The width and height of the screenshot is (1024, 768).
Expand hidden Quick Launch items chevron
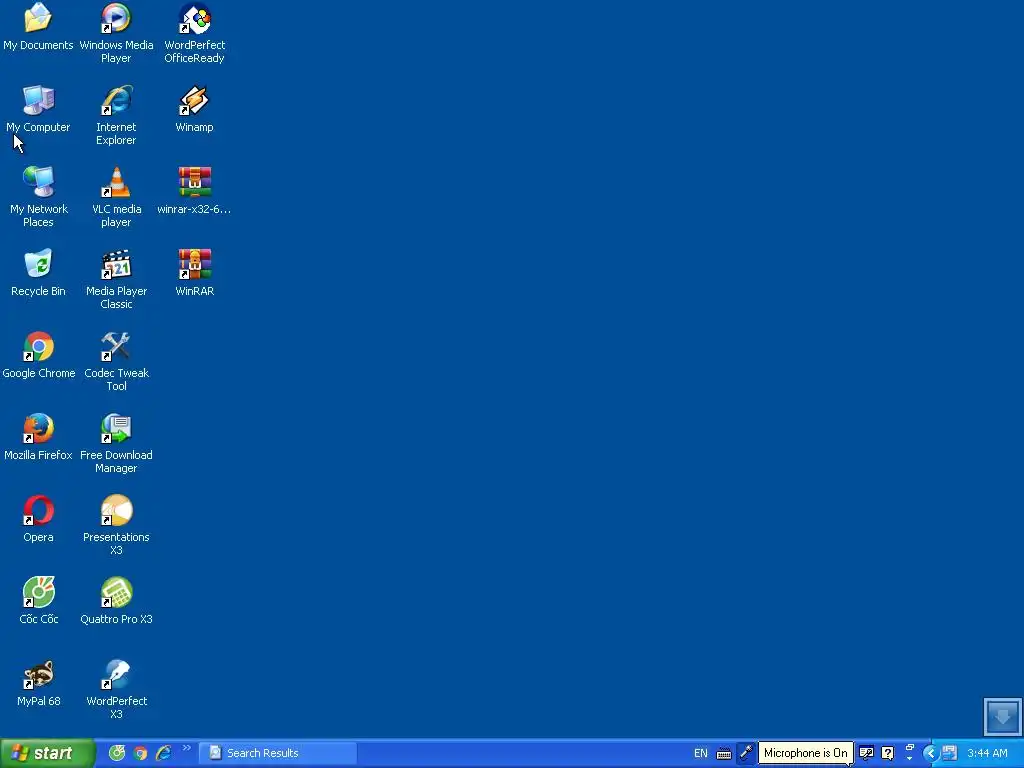point(187,748)
